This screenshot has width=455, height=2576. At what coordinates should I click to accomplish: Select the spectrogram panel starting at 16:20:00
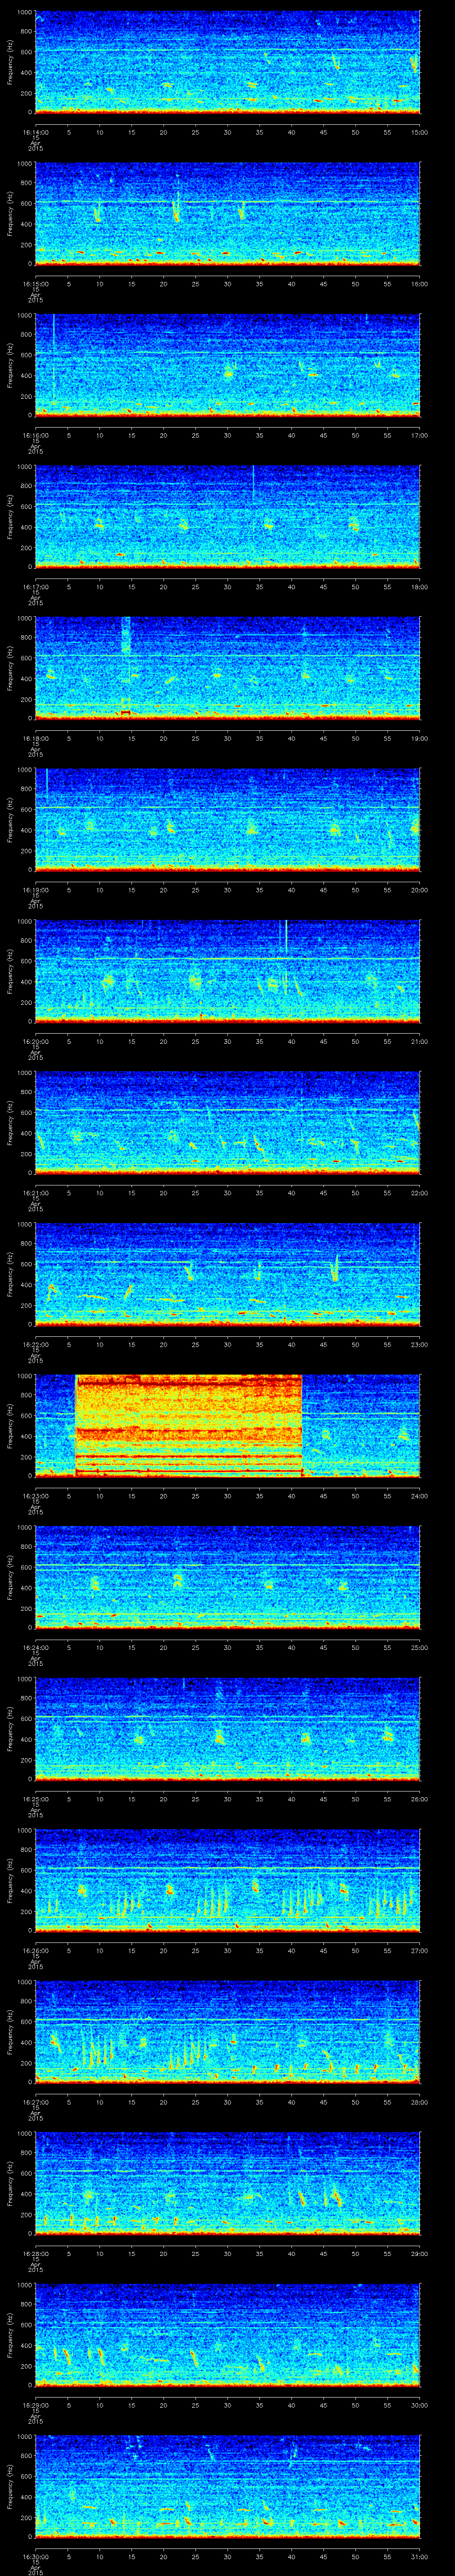point(227,971)
